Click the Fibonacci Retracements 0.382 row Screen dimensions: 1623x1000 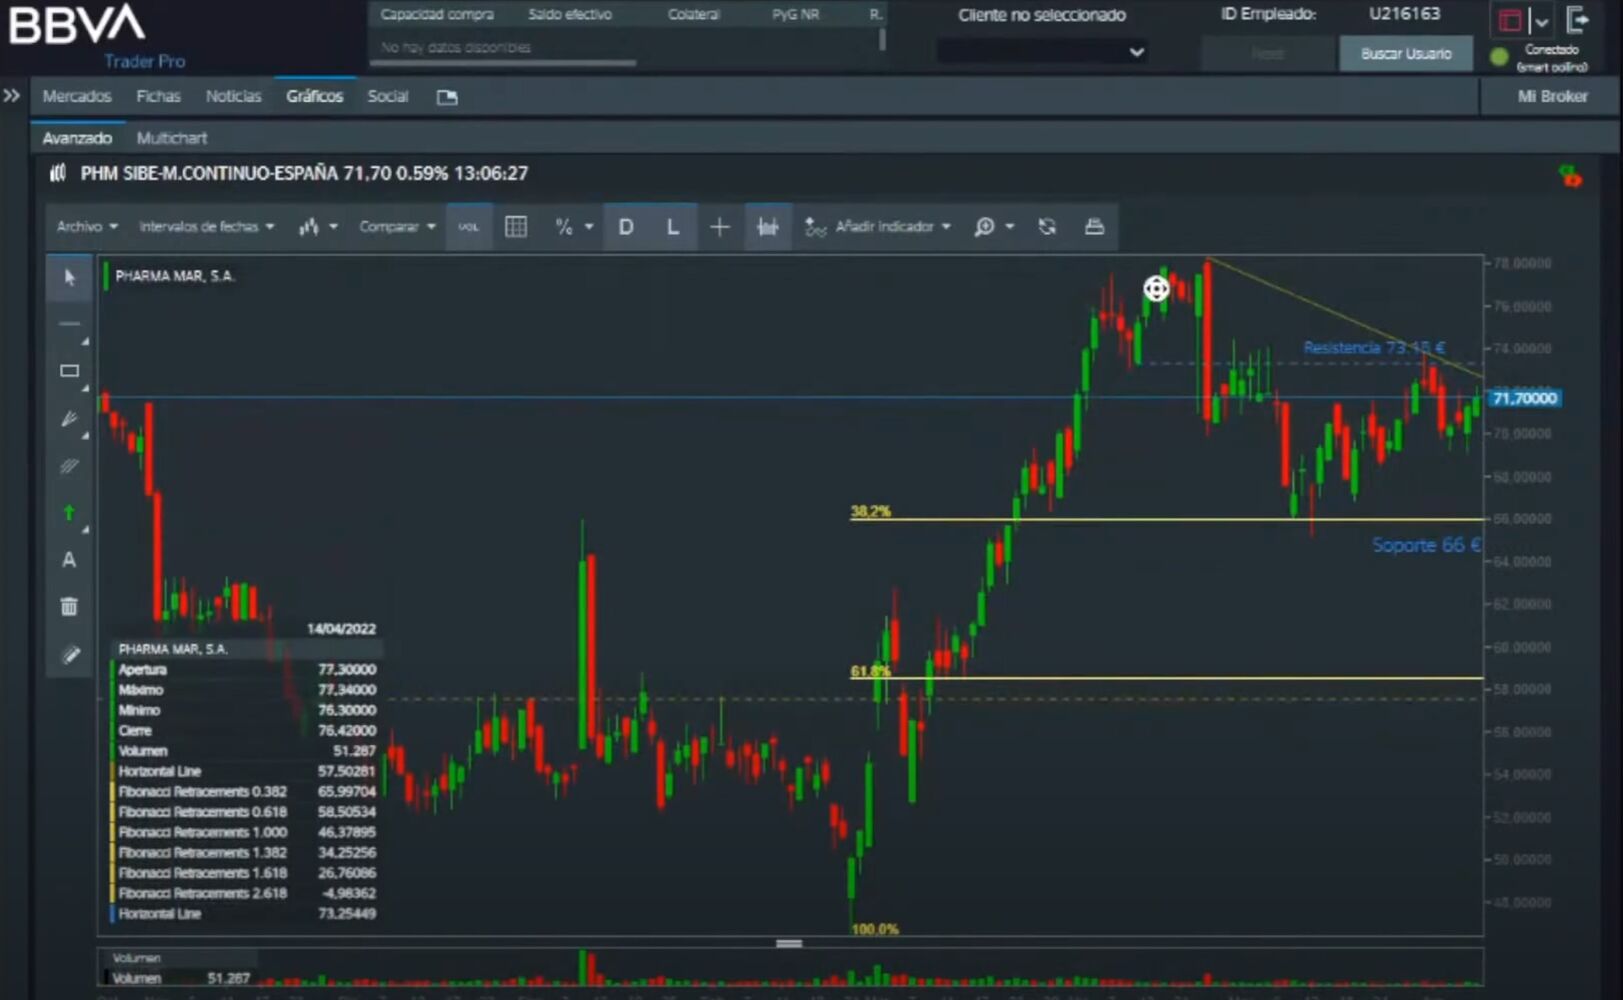(246, 792)
